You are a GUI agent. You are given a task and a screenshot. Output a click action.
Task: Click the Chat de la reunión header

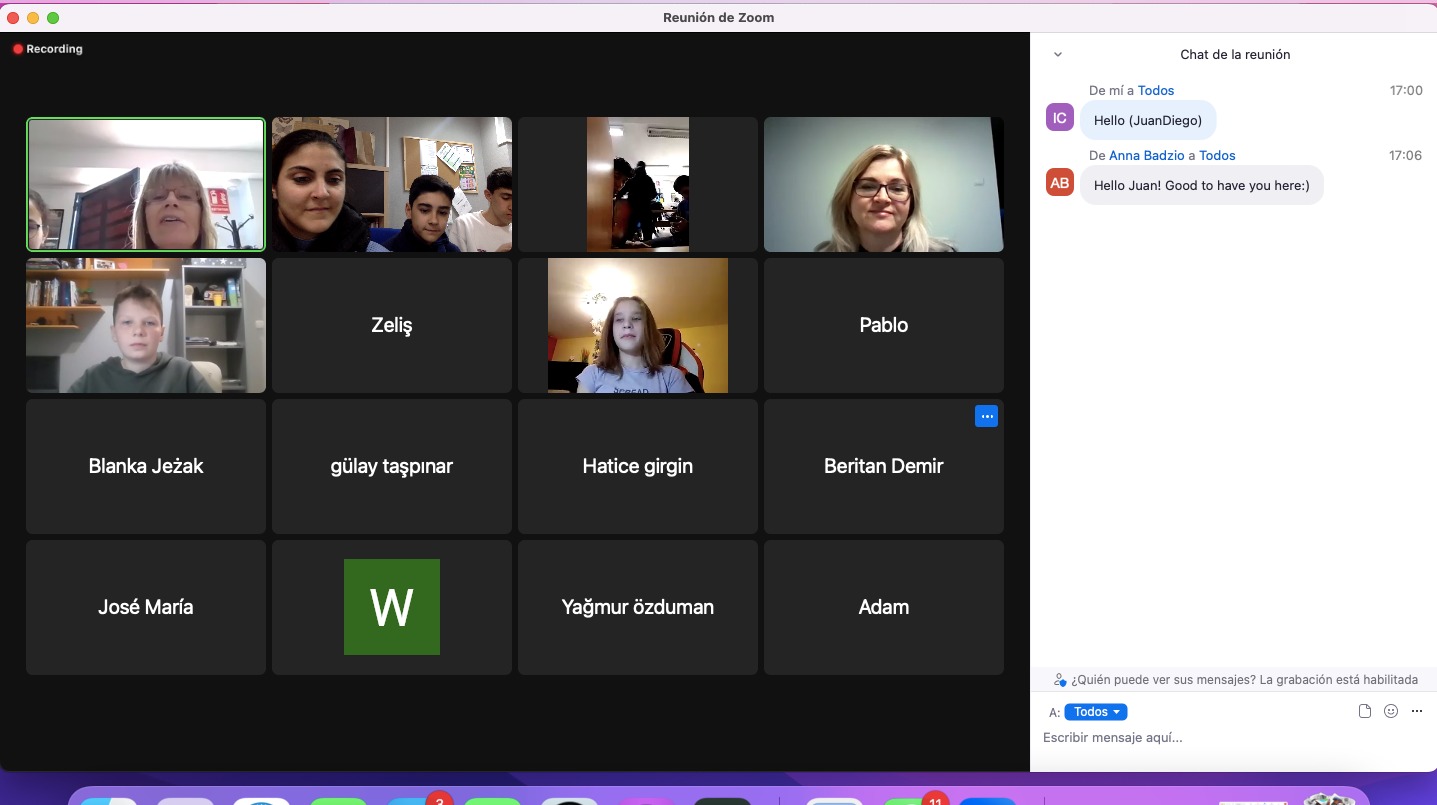coord(1235,55)
